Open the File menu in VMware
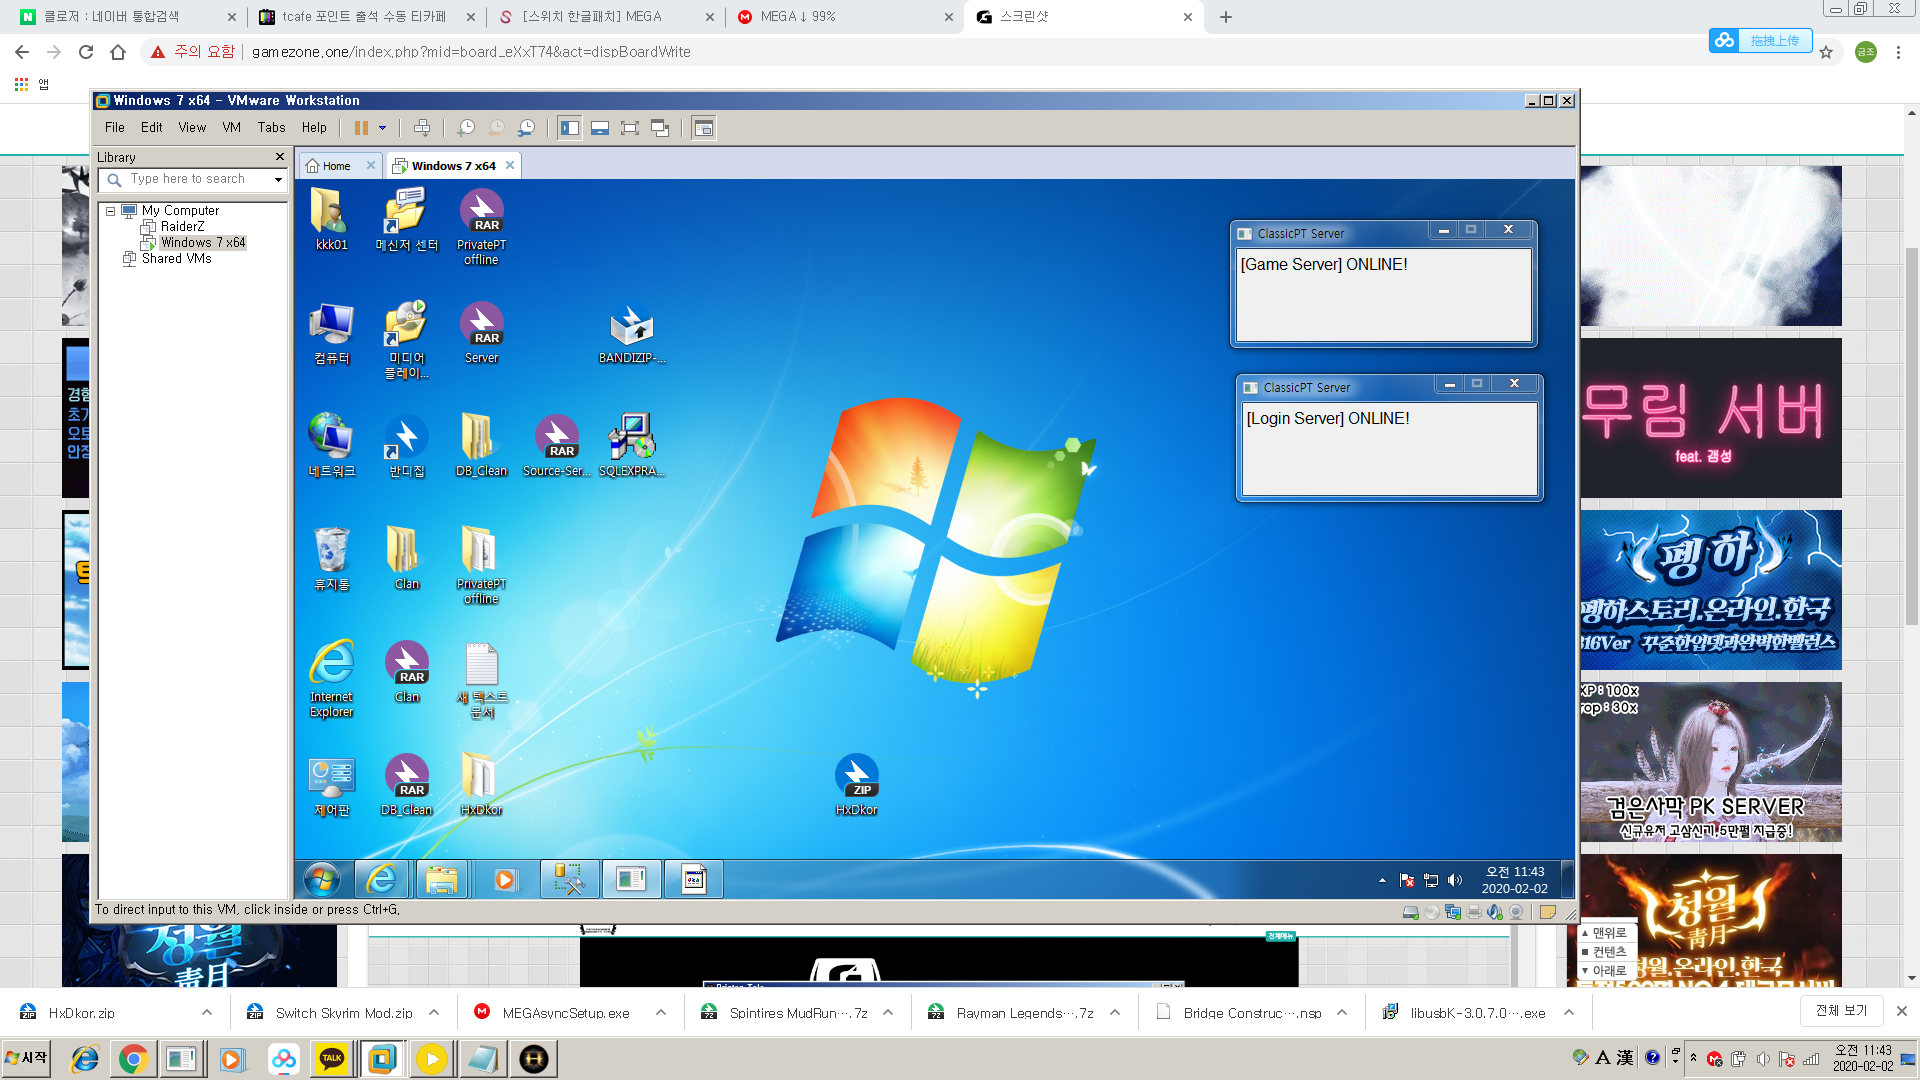Image resolution: width=1920 pixels, height=1080 pixels. point(115,127)
